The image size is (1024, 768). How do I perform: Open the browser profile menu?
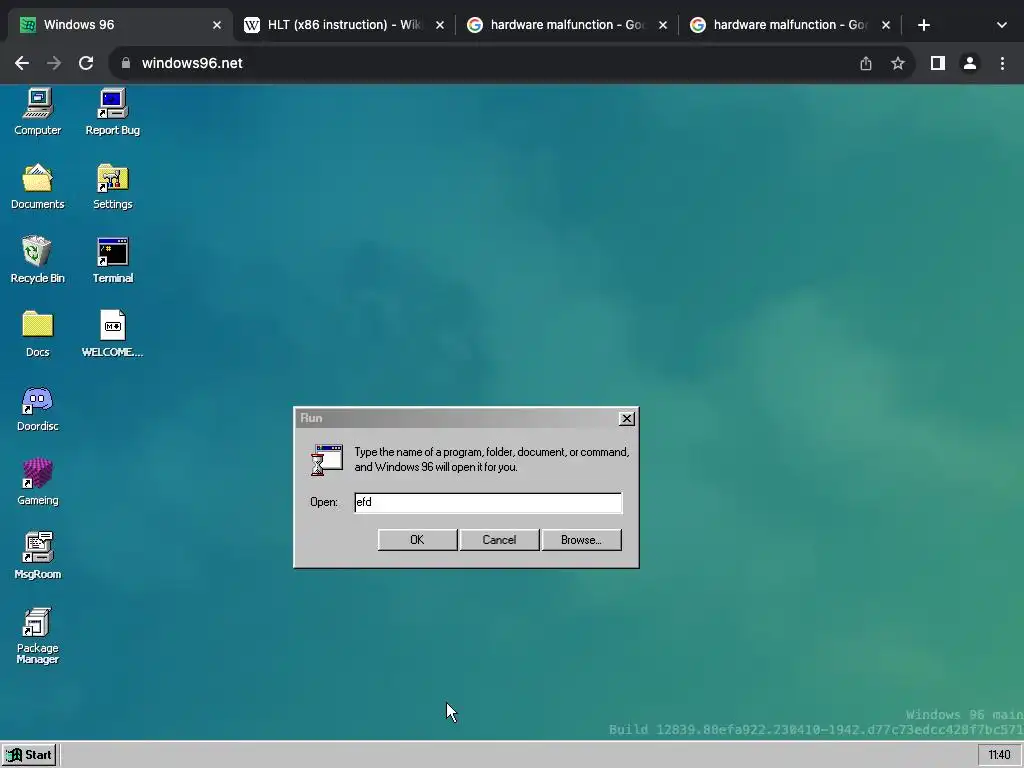pyautogui.click(x=970, y=63)
